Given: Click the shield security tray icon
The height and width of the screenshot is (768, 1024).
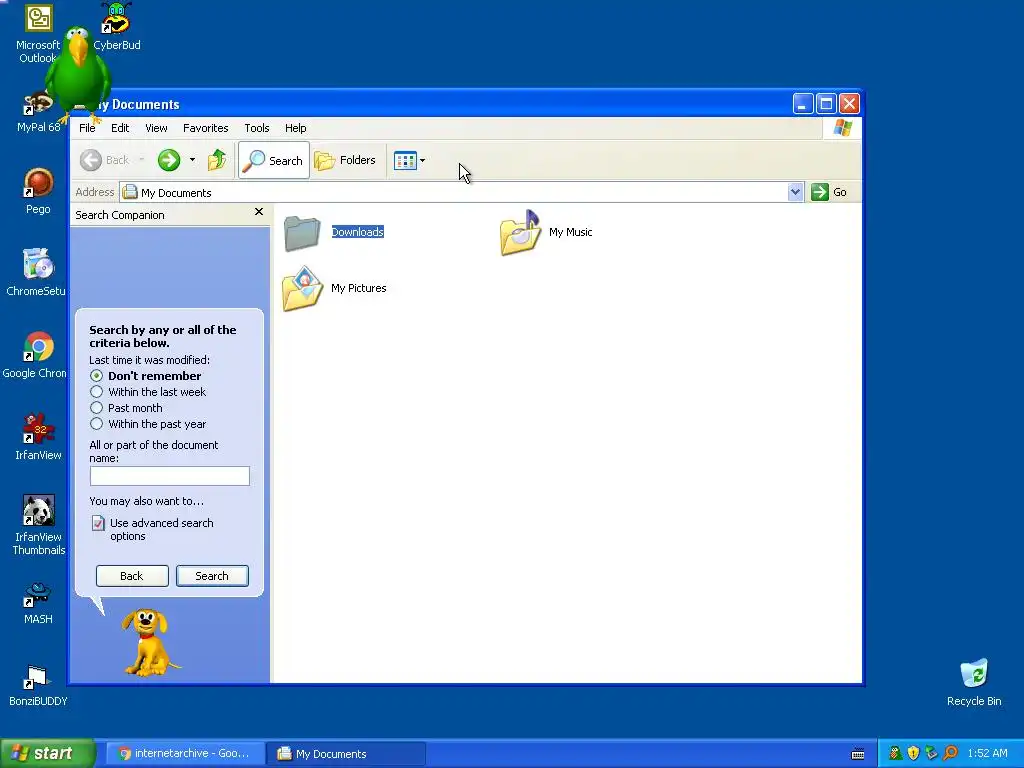Looking at the screenshot, I should click(x=913, y=753).
